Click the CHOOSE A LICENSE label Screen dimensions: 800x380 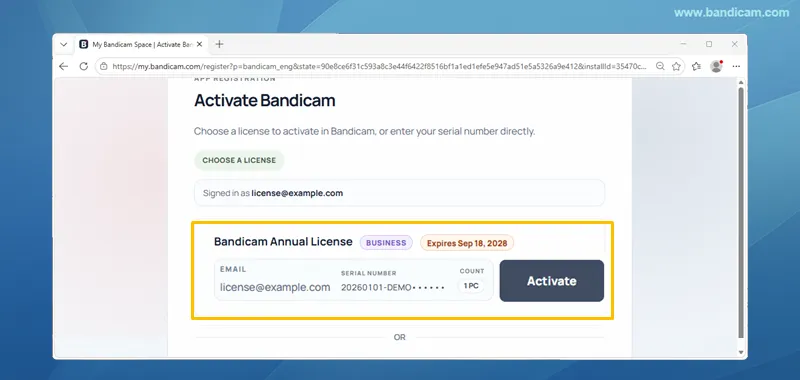239,160
